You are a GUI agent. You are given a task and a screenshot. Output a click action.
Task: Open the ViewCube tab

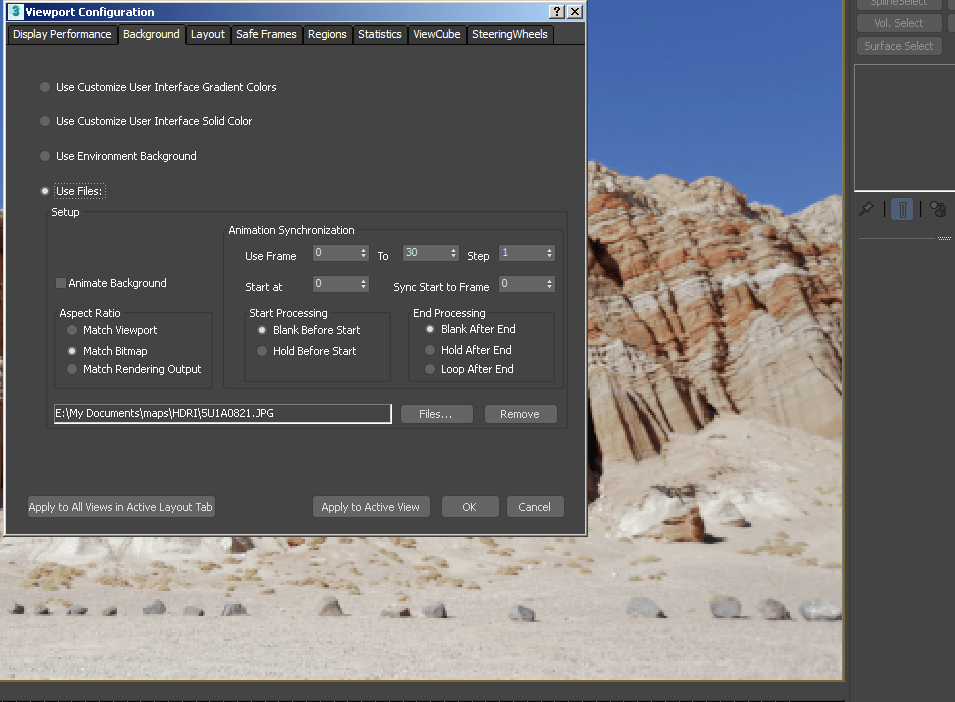click(x=437, y=35)
